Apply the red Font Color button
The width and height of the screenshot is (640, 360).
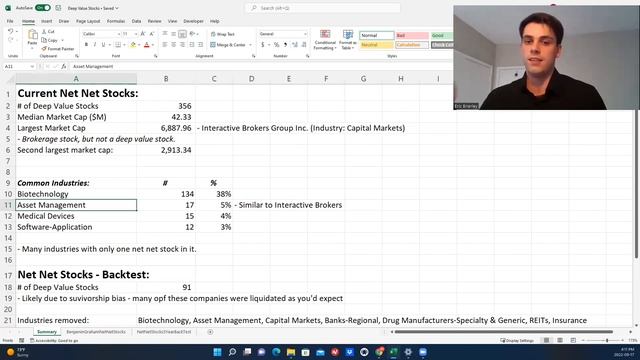point(147,44)
